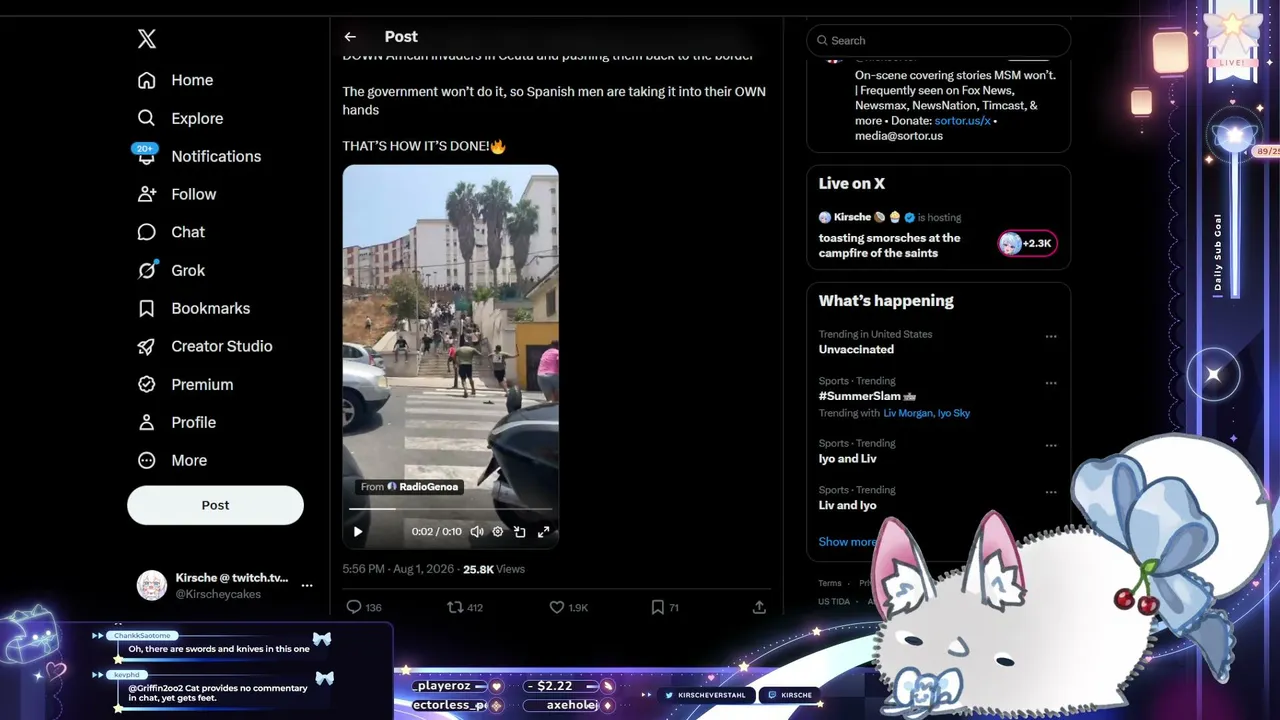Screen dimensions: 1280x720
Task: Open the Liv Morgan, Iyo Sky link
Action: (x=927, y=413)
